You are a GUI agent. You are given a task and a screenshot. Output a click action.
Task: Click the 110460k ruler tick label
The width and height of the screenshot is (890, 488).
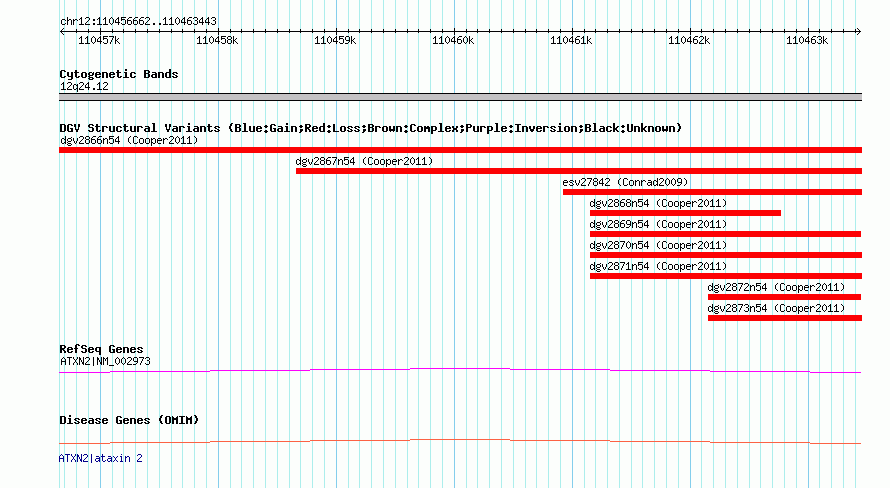pyautogui.click(x=453, y=40)
